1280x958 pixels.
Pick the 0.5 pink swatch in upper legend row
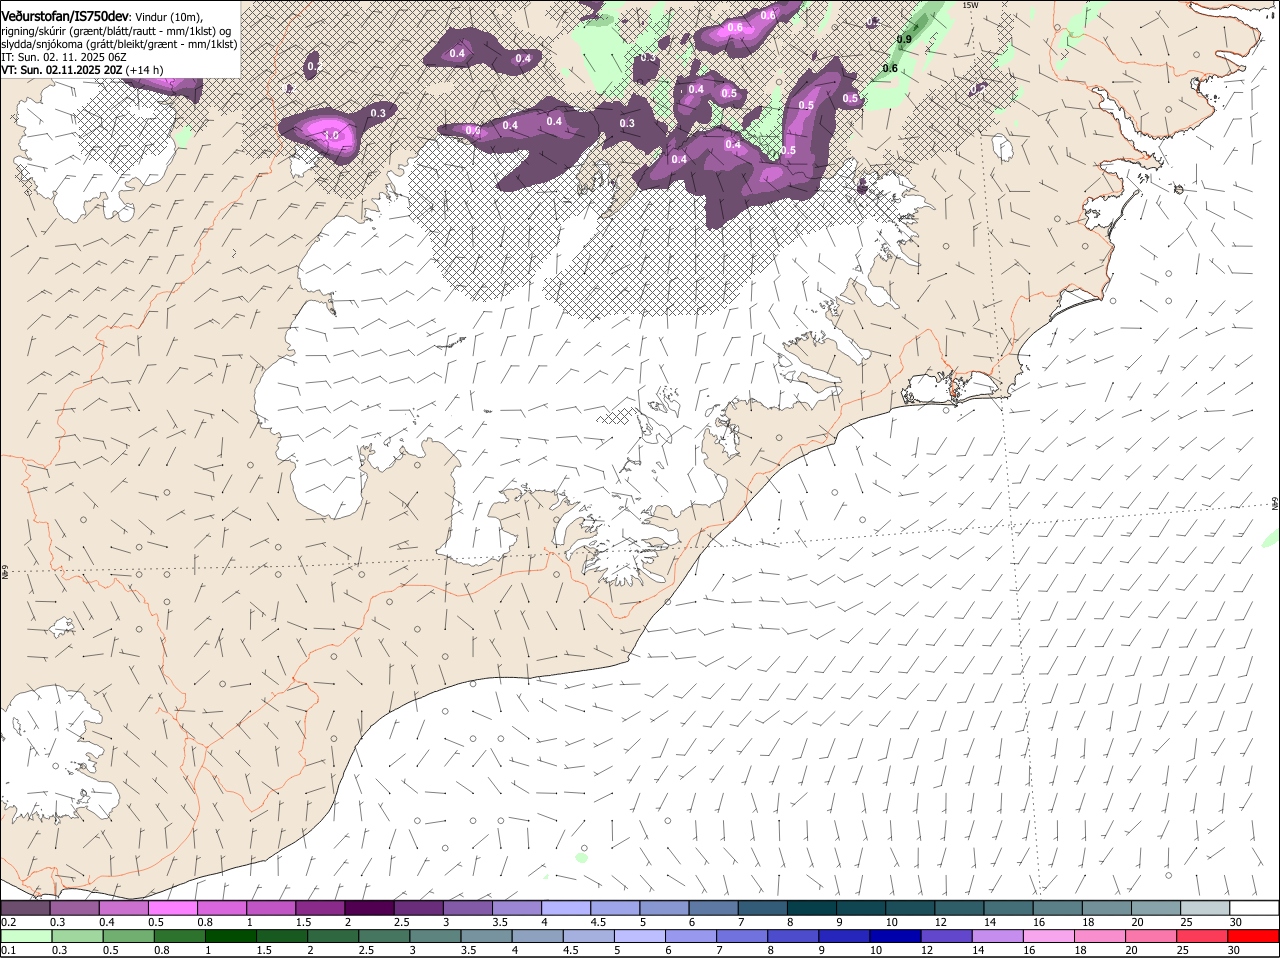pos(172,908)
